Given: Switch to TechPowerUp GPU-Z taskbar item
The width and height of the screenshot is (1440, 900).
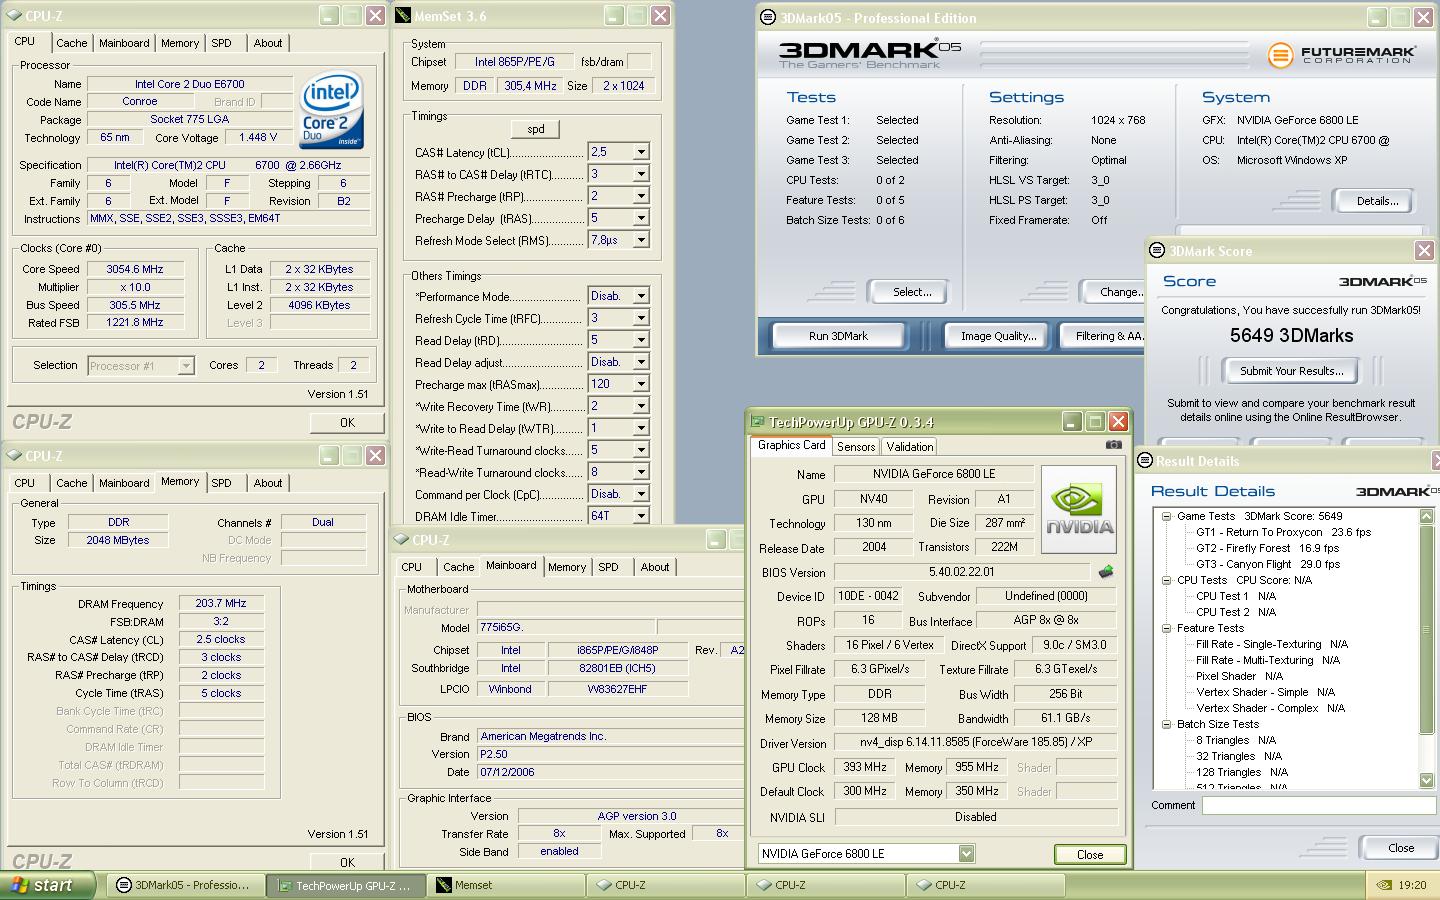Looking at the screenshot, I should [347, 885].
